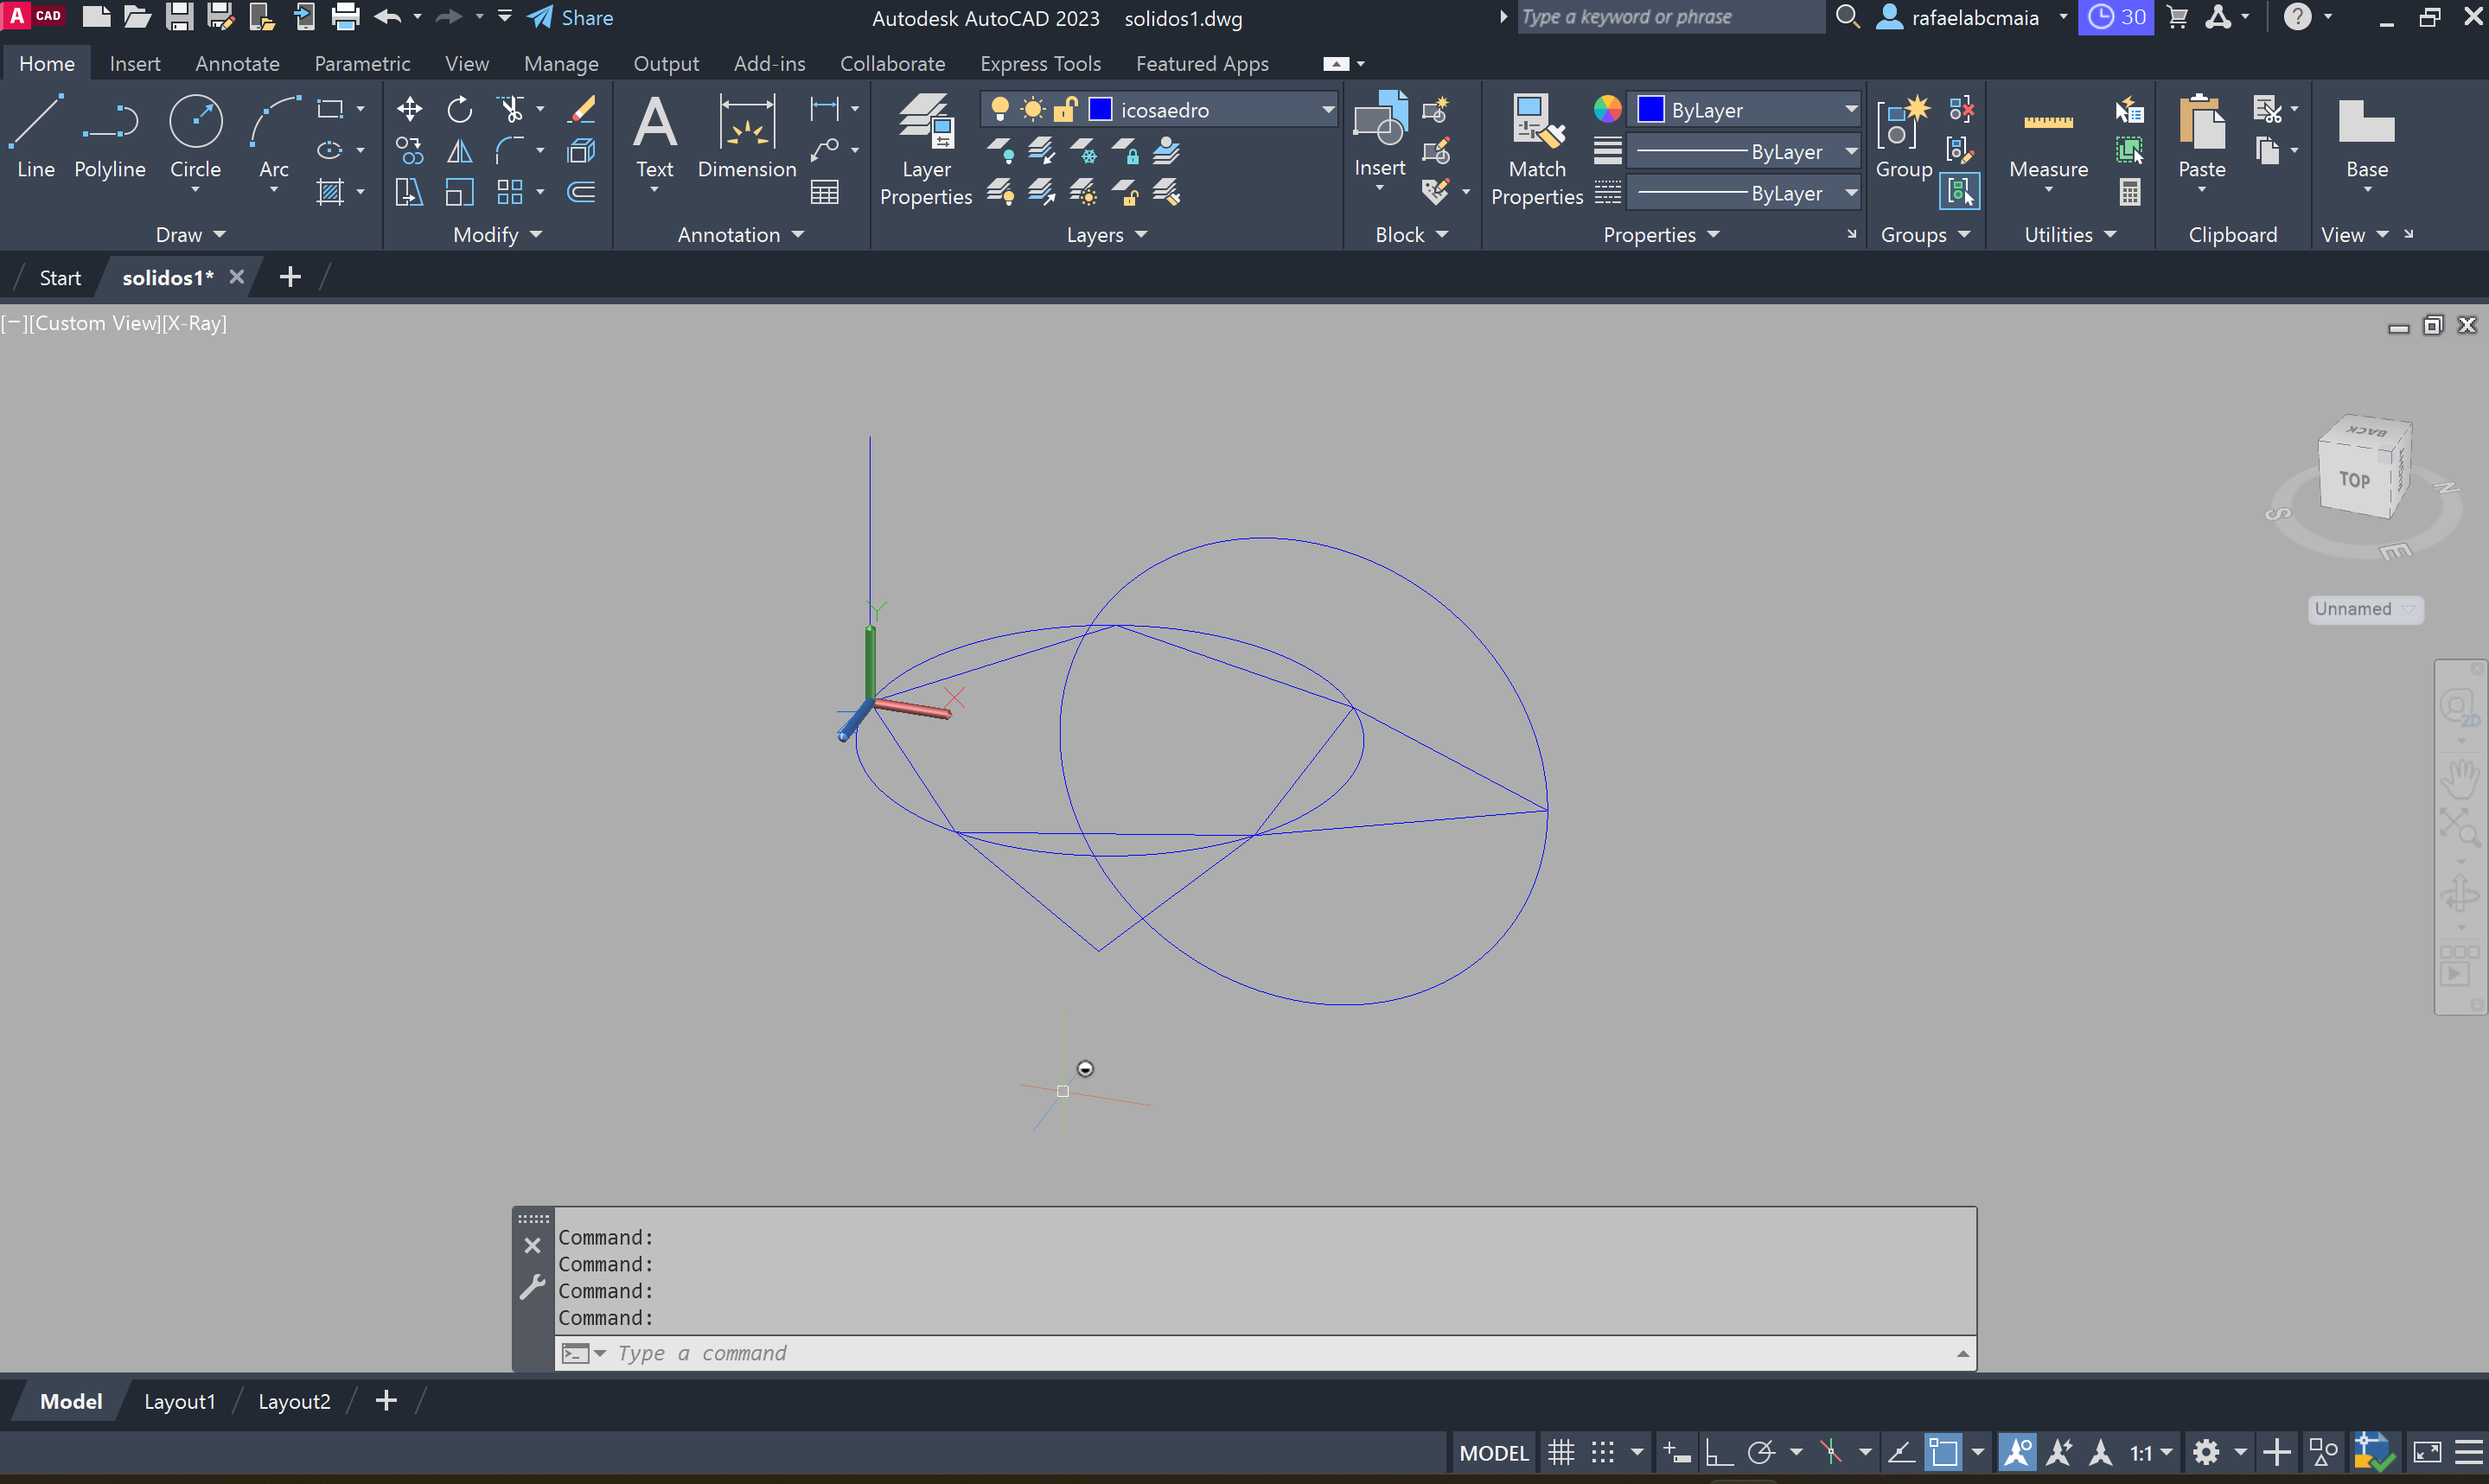Viewport: 2489px width, 1484px height.
Task: Open the ByLayer color dropdown
Action: [1850, 109]
